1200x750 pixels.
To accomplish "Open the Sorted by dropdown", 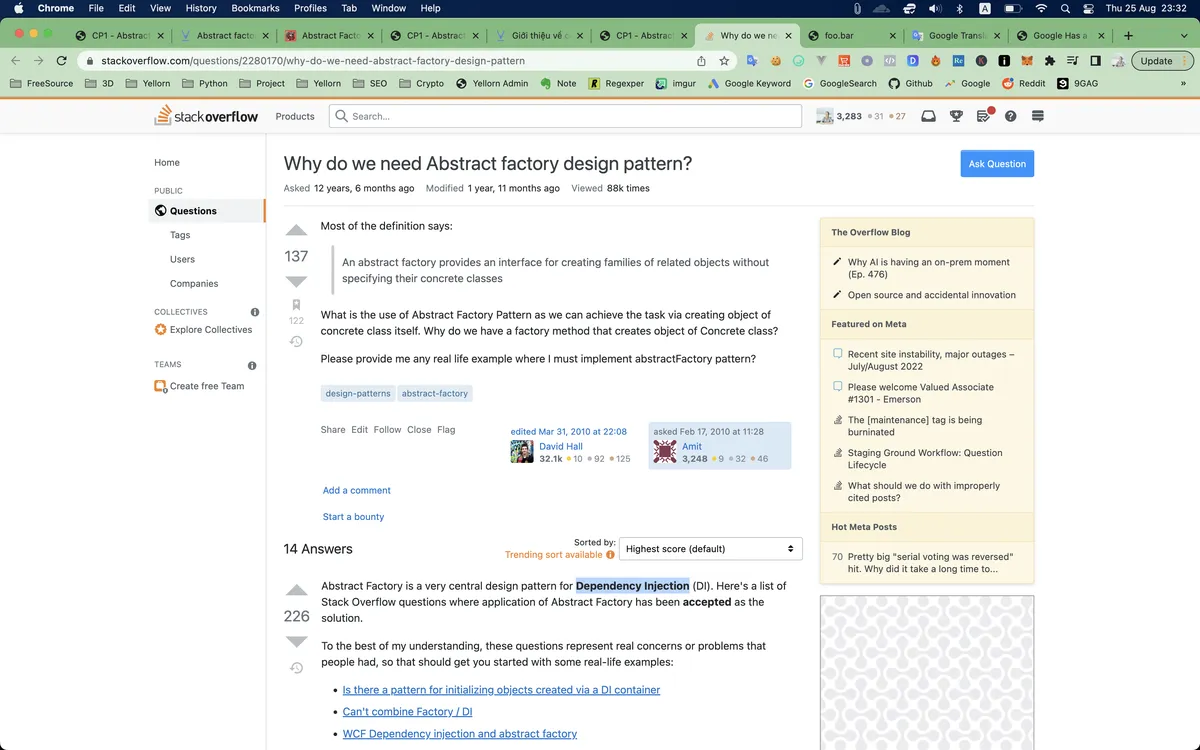I will click(710, 549).
